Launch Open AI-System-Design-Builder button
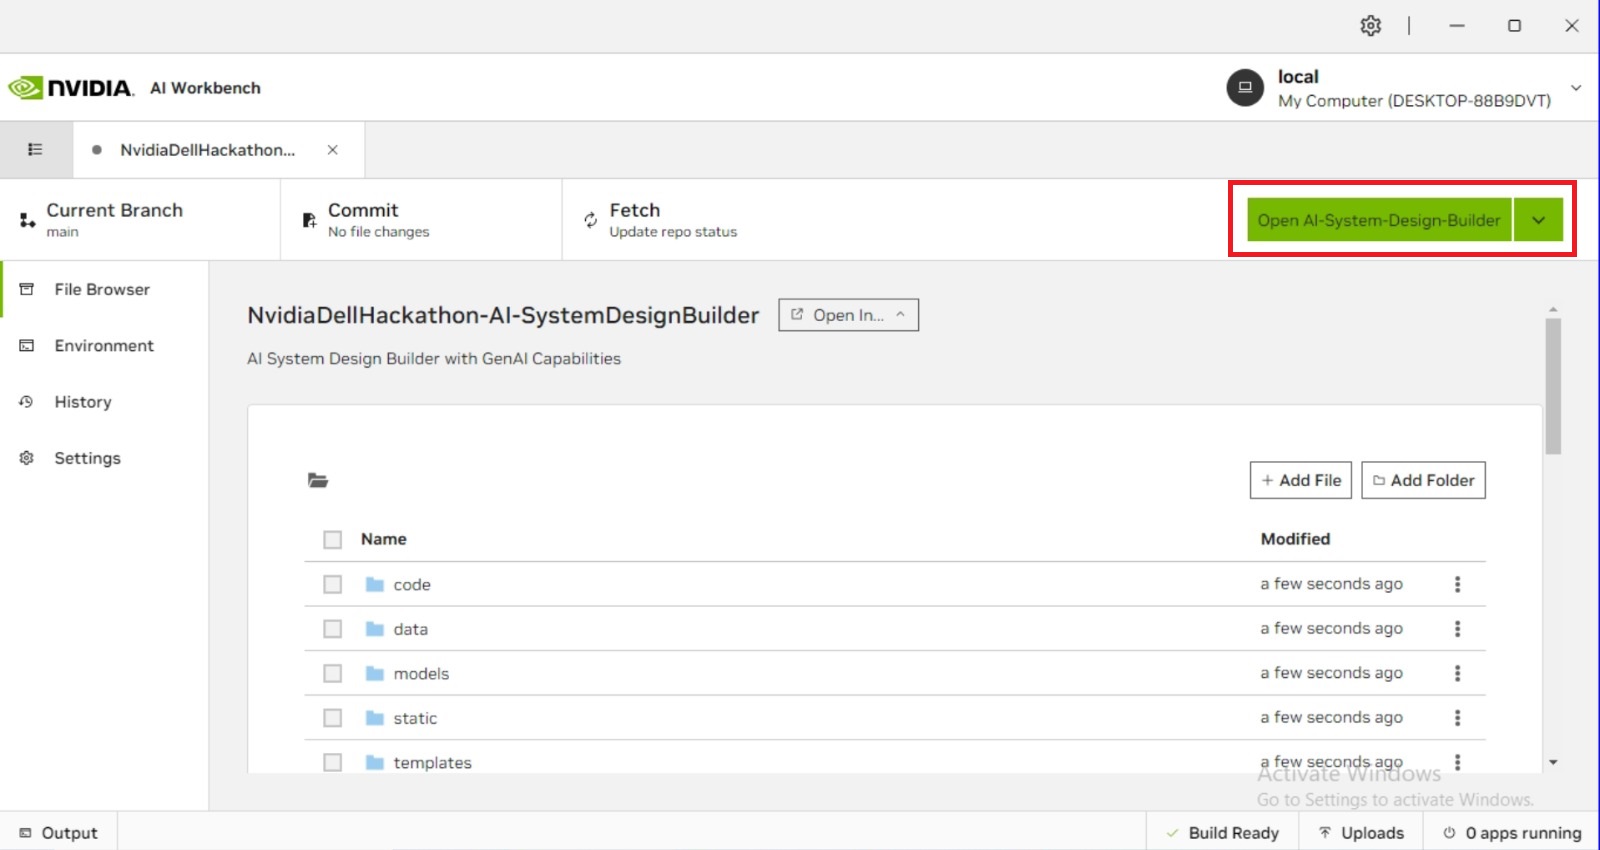Image resolution: width=1600 pixels, height=850 pixels. 1379,220
